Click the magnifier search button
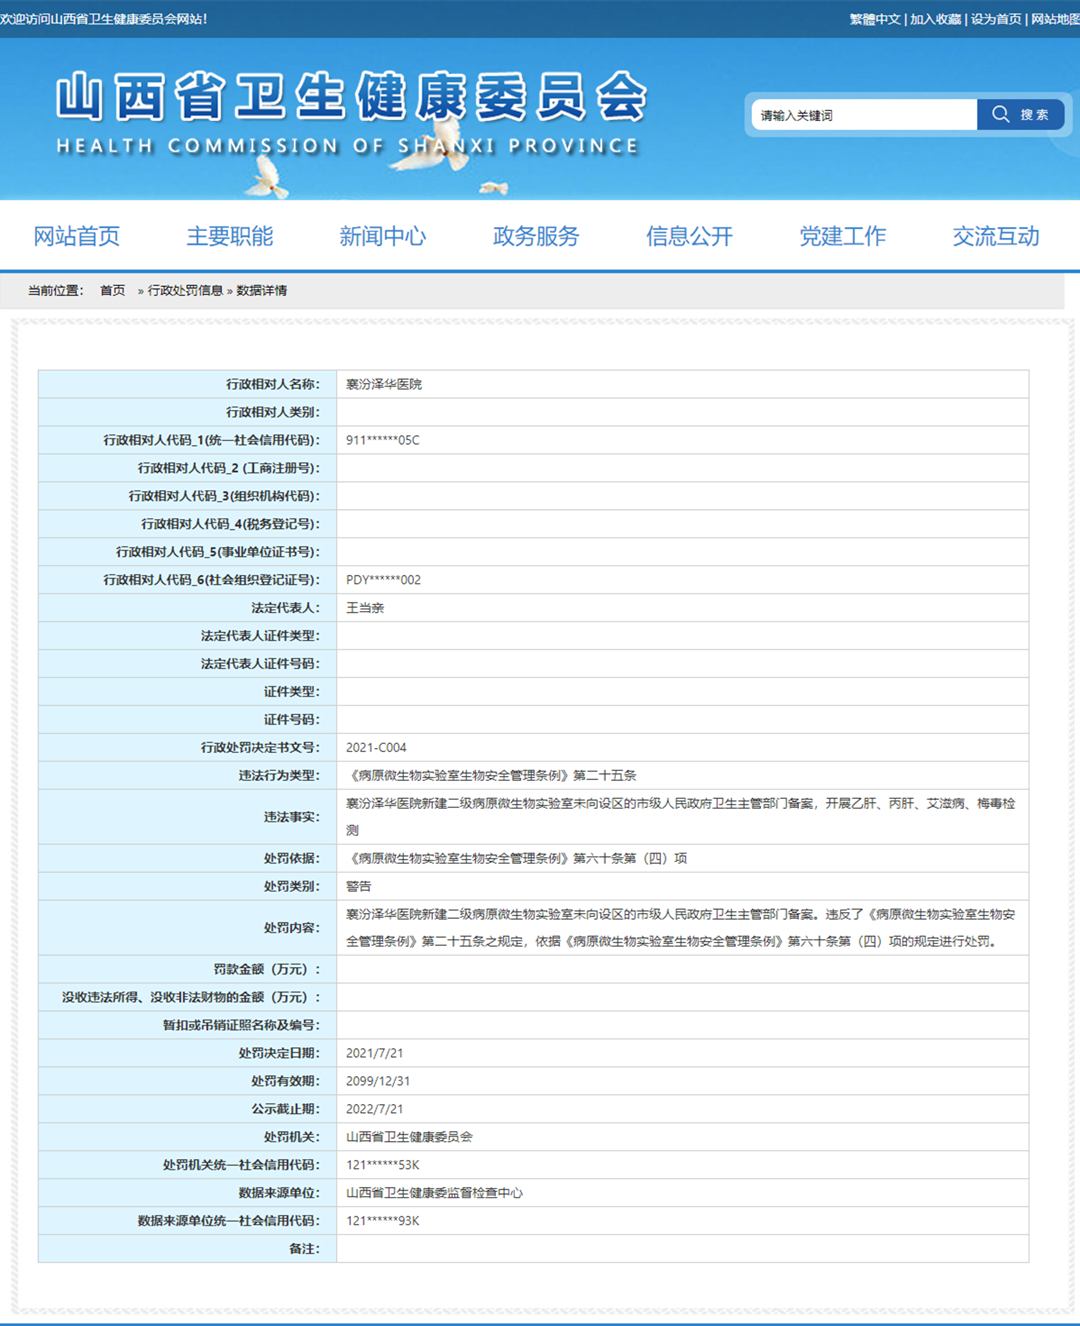The height and width of the screenshot is (1326, 1080). click(x=1019, y=115)
